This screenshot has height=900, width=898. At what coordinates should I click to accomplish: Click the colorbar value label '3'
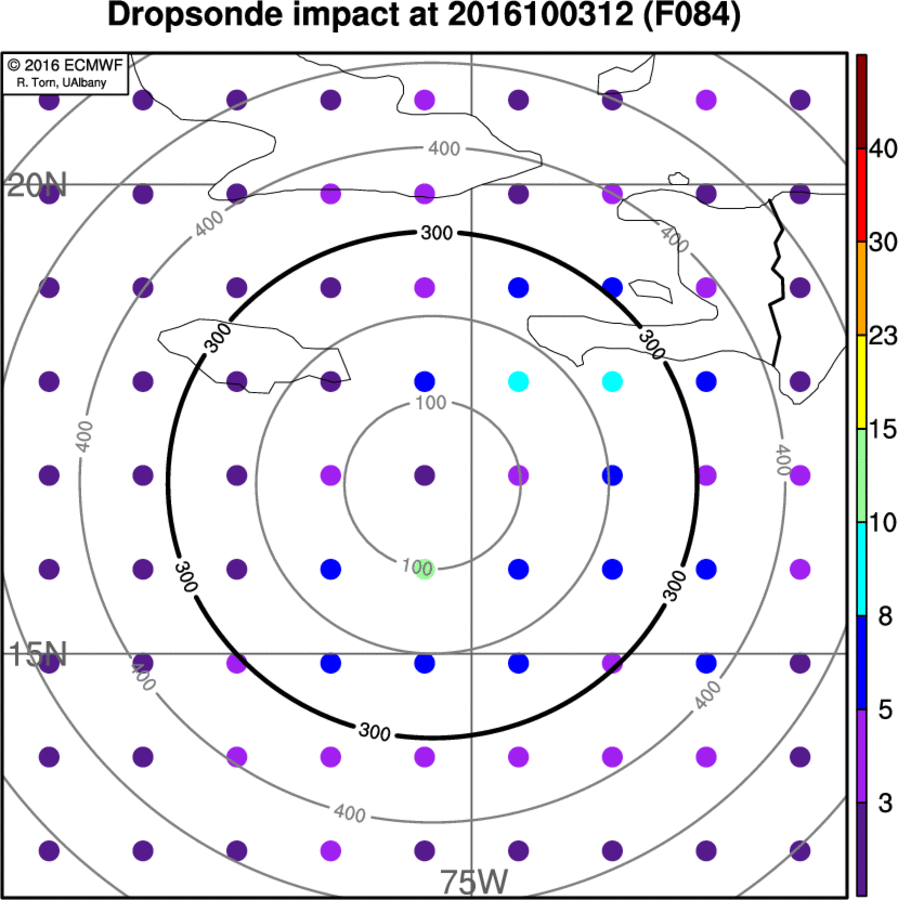[885, 804]
